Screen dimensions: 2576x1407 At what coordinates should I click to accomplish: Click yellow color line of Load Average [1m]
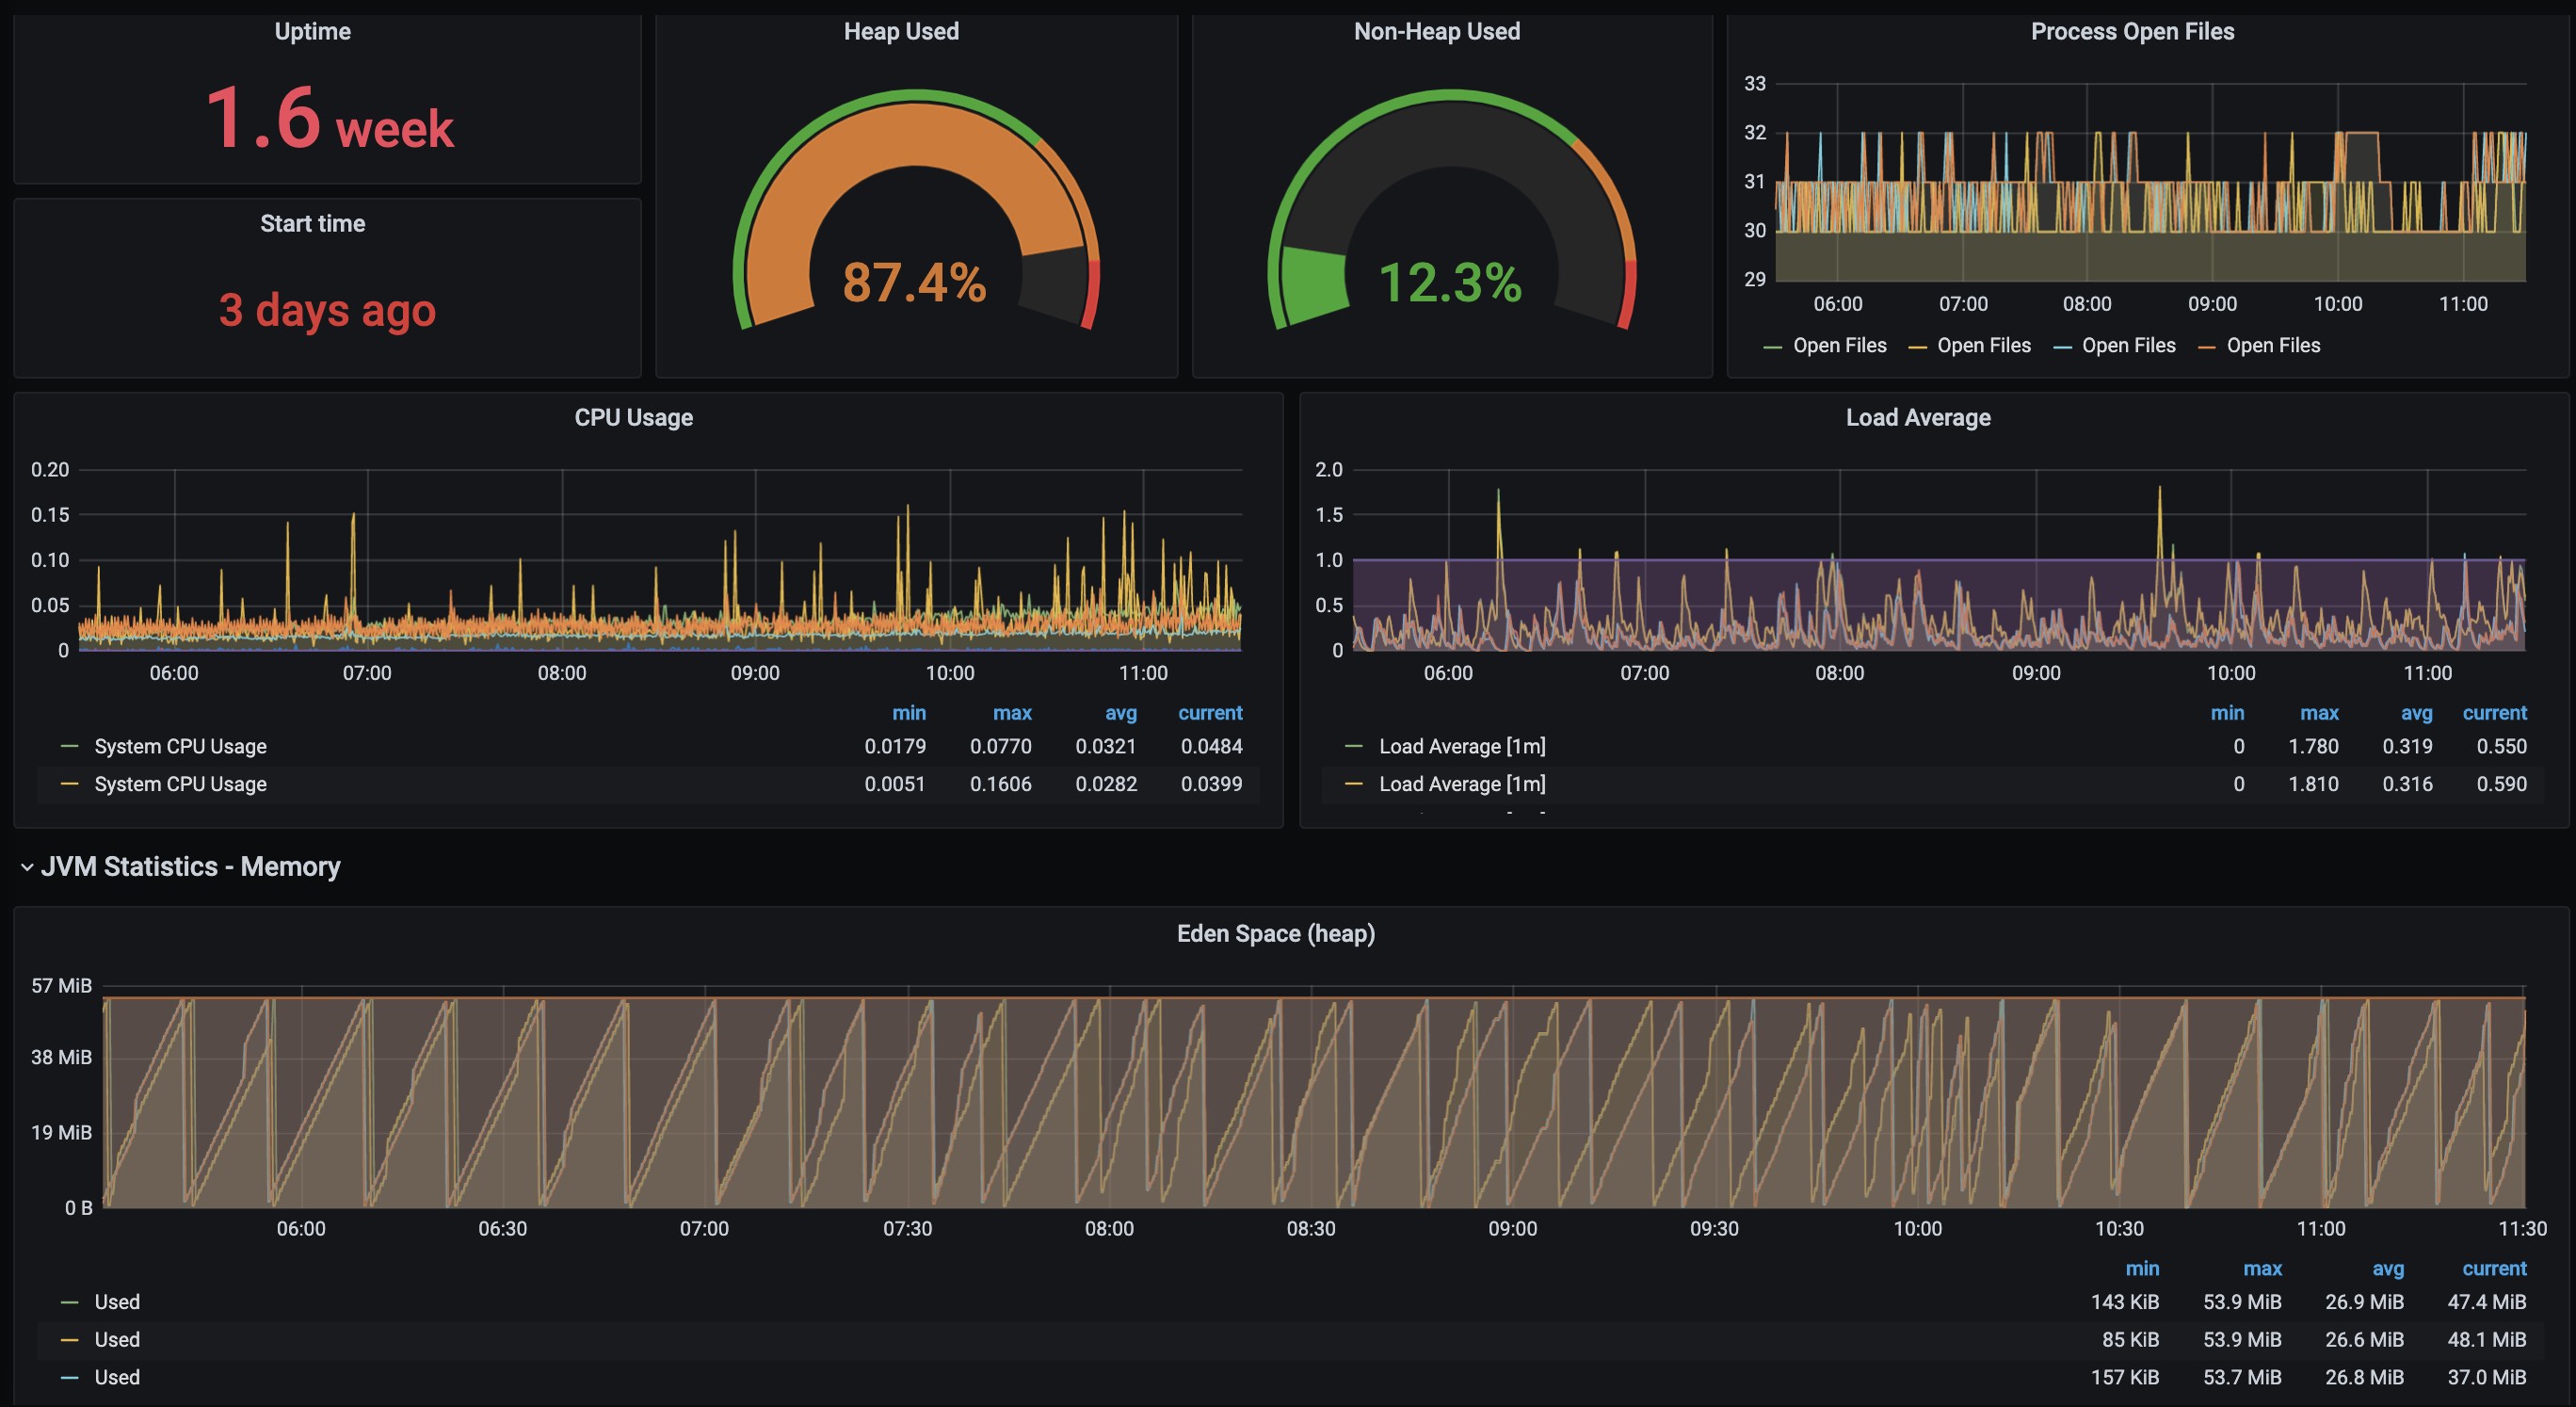tap(1353, 784)
